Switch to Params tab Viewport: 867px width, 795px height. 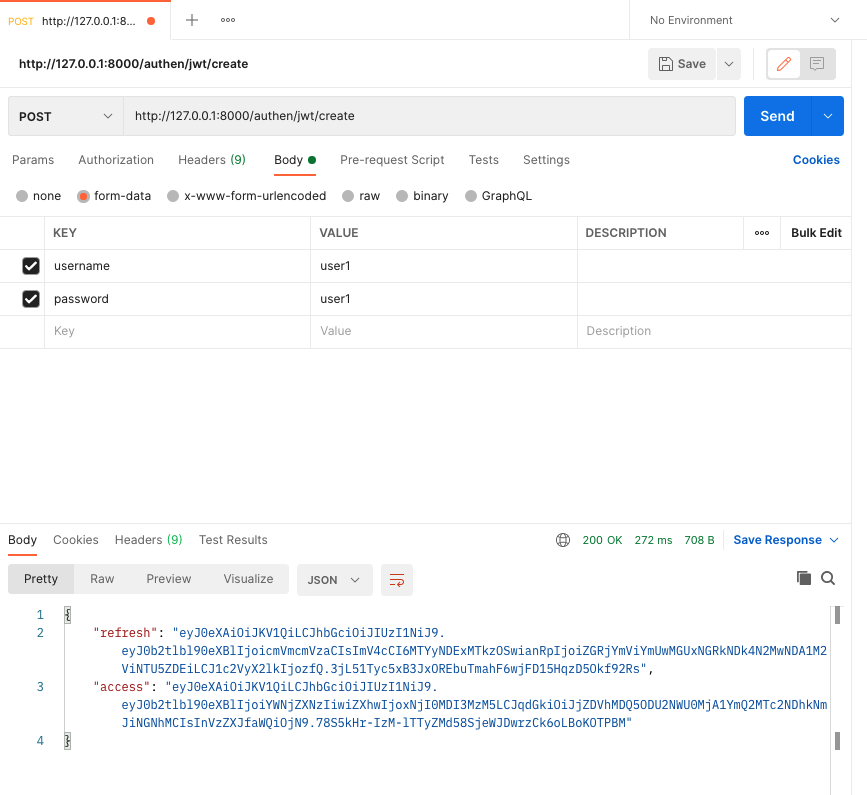(33, 160)
